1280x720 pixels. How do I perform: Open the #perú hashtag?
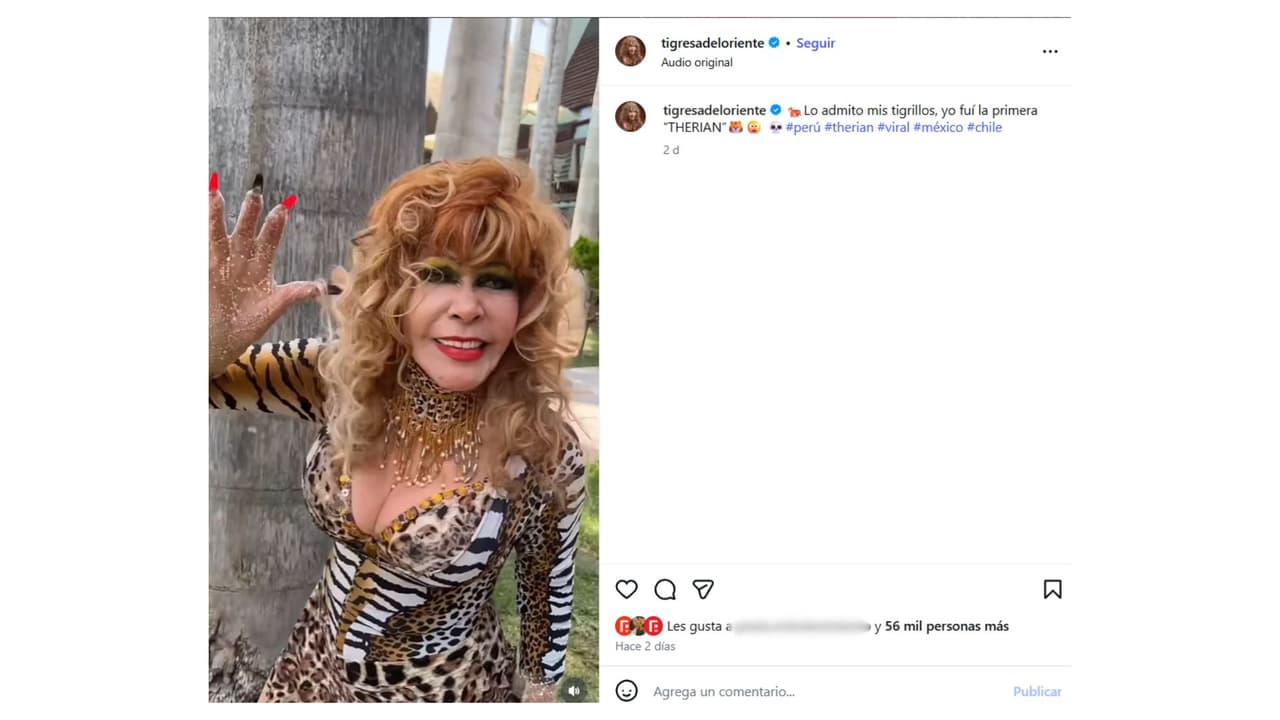(803, 127)
